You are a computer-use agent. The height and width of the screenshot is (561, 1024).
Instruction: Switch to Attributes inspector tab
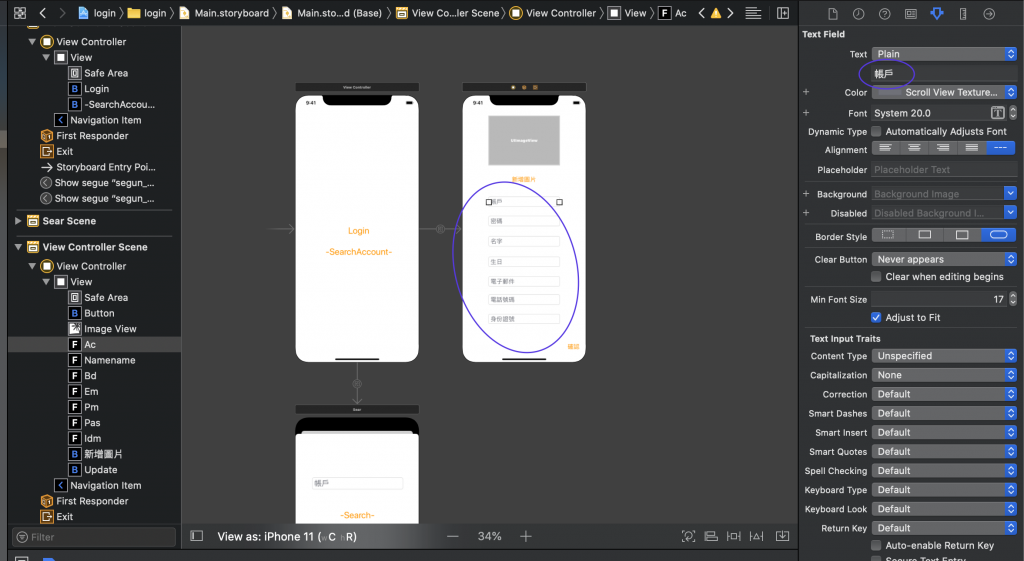[936, 14]
